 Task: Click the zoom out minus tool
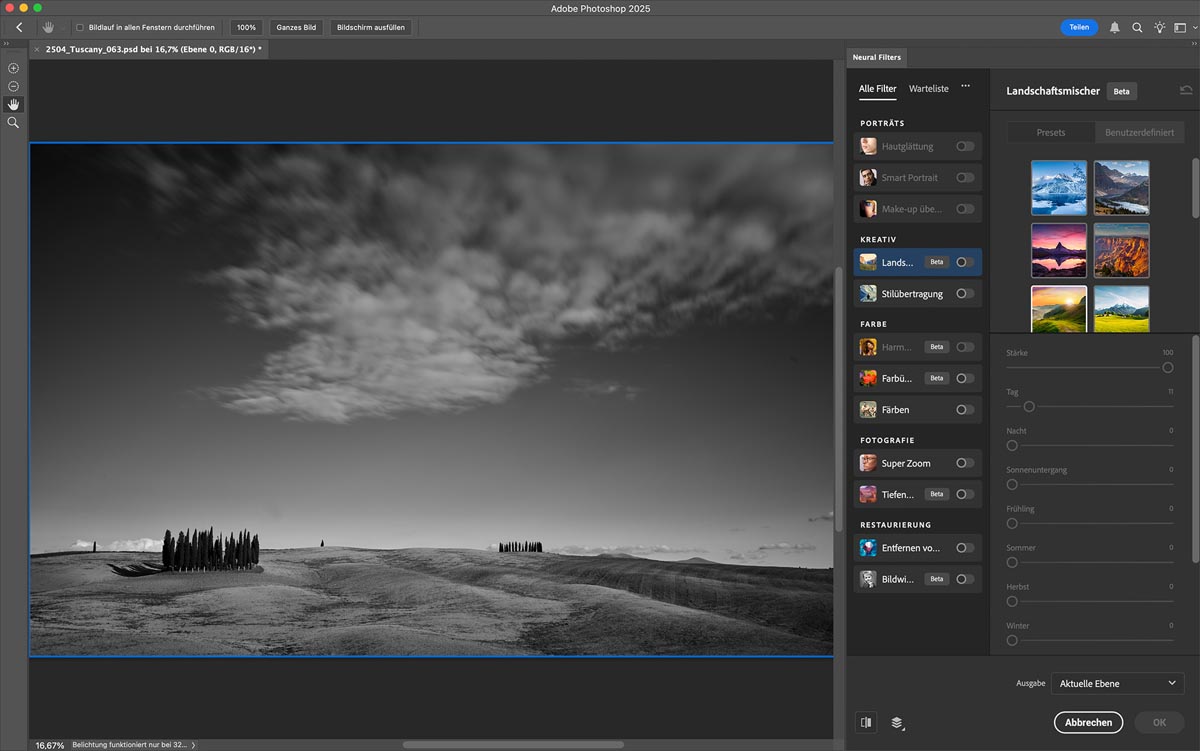pos(14,86)
